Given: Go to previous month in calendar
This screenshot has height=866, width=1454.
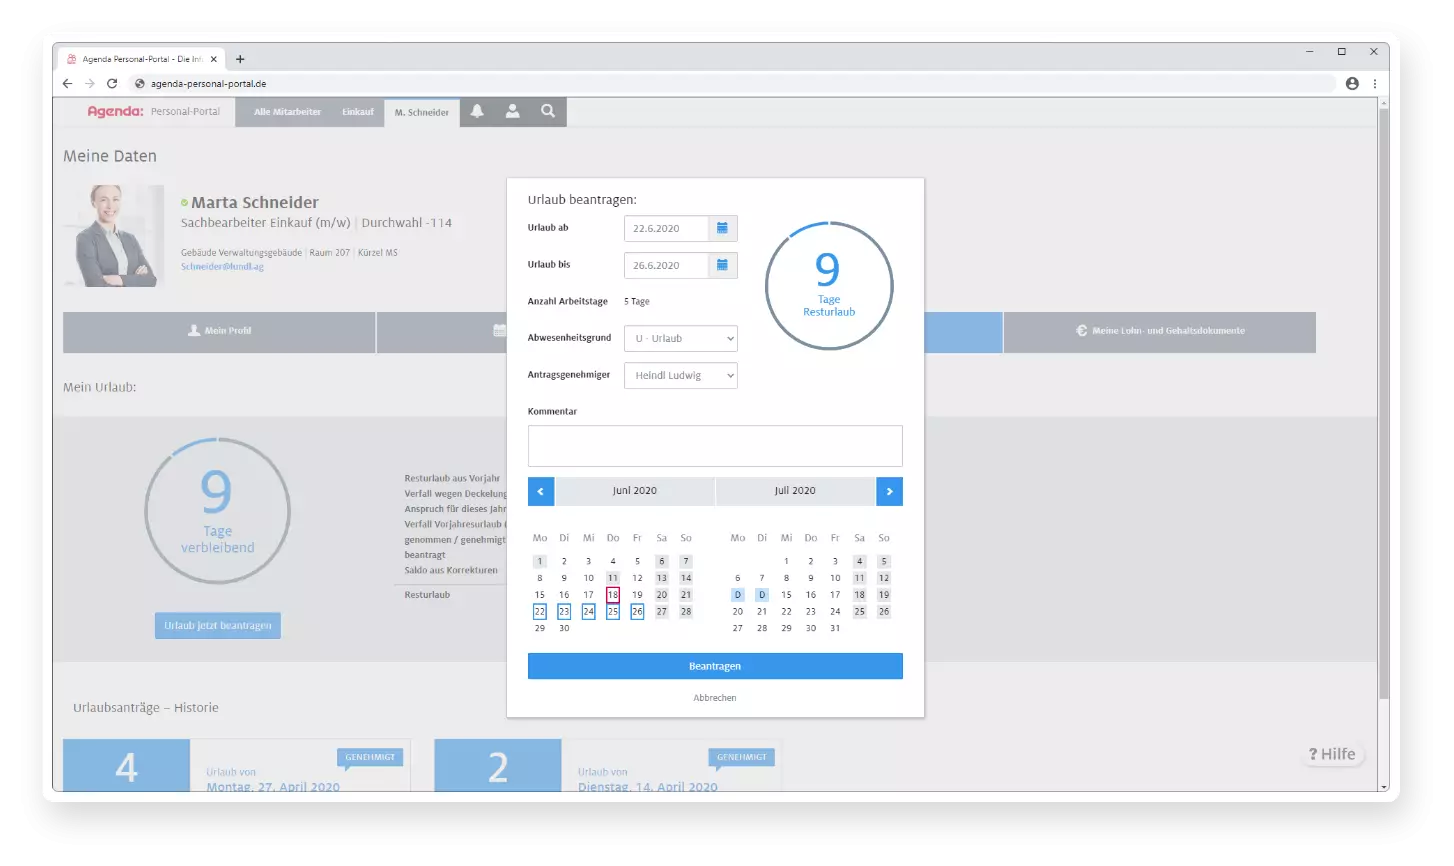Looking at the screenshot, I should pyautogui.click(x=541, y=491).
